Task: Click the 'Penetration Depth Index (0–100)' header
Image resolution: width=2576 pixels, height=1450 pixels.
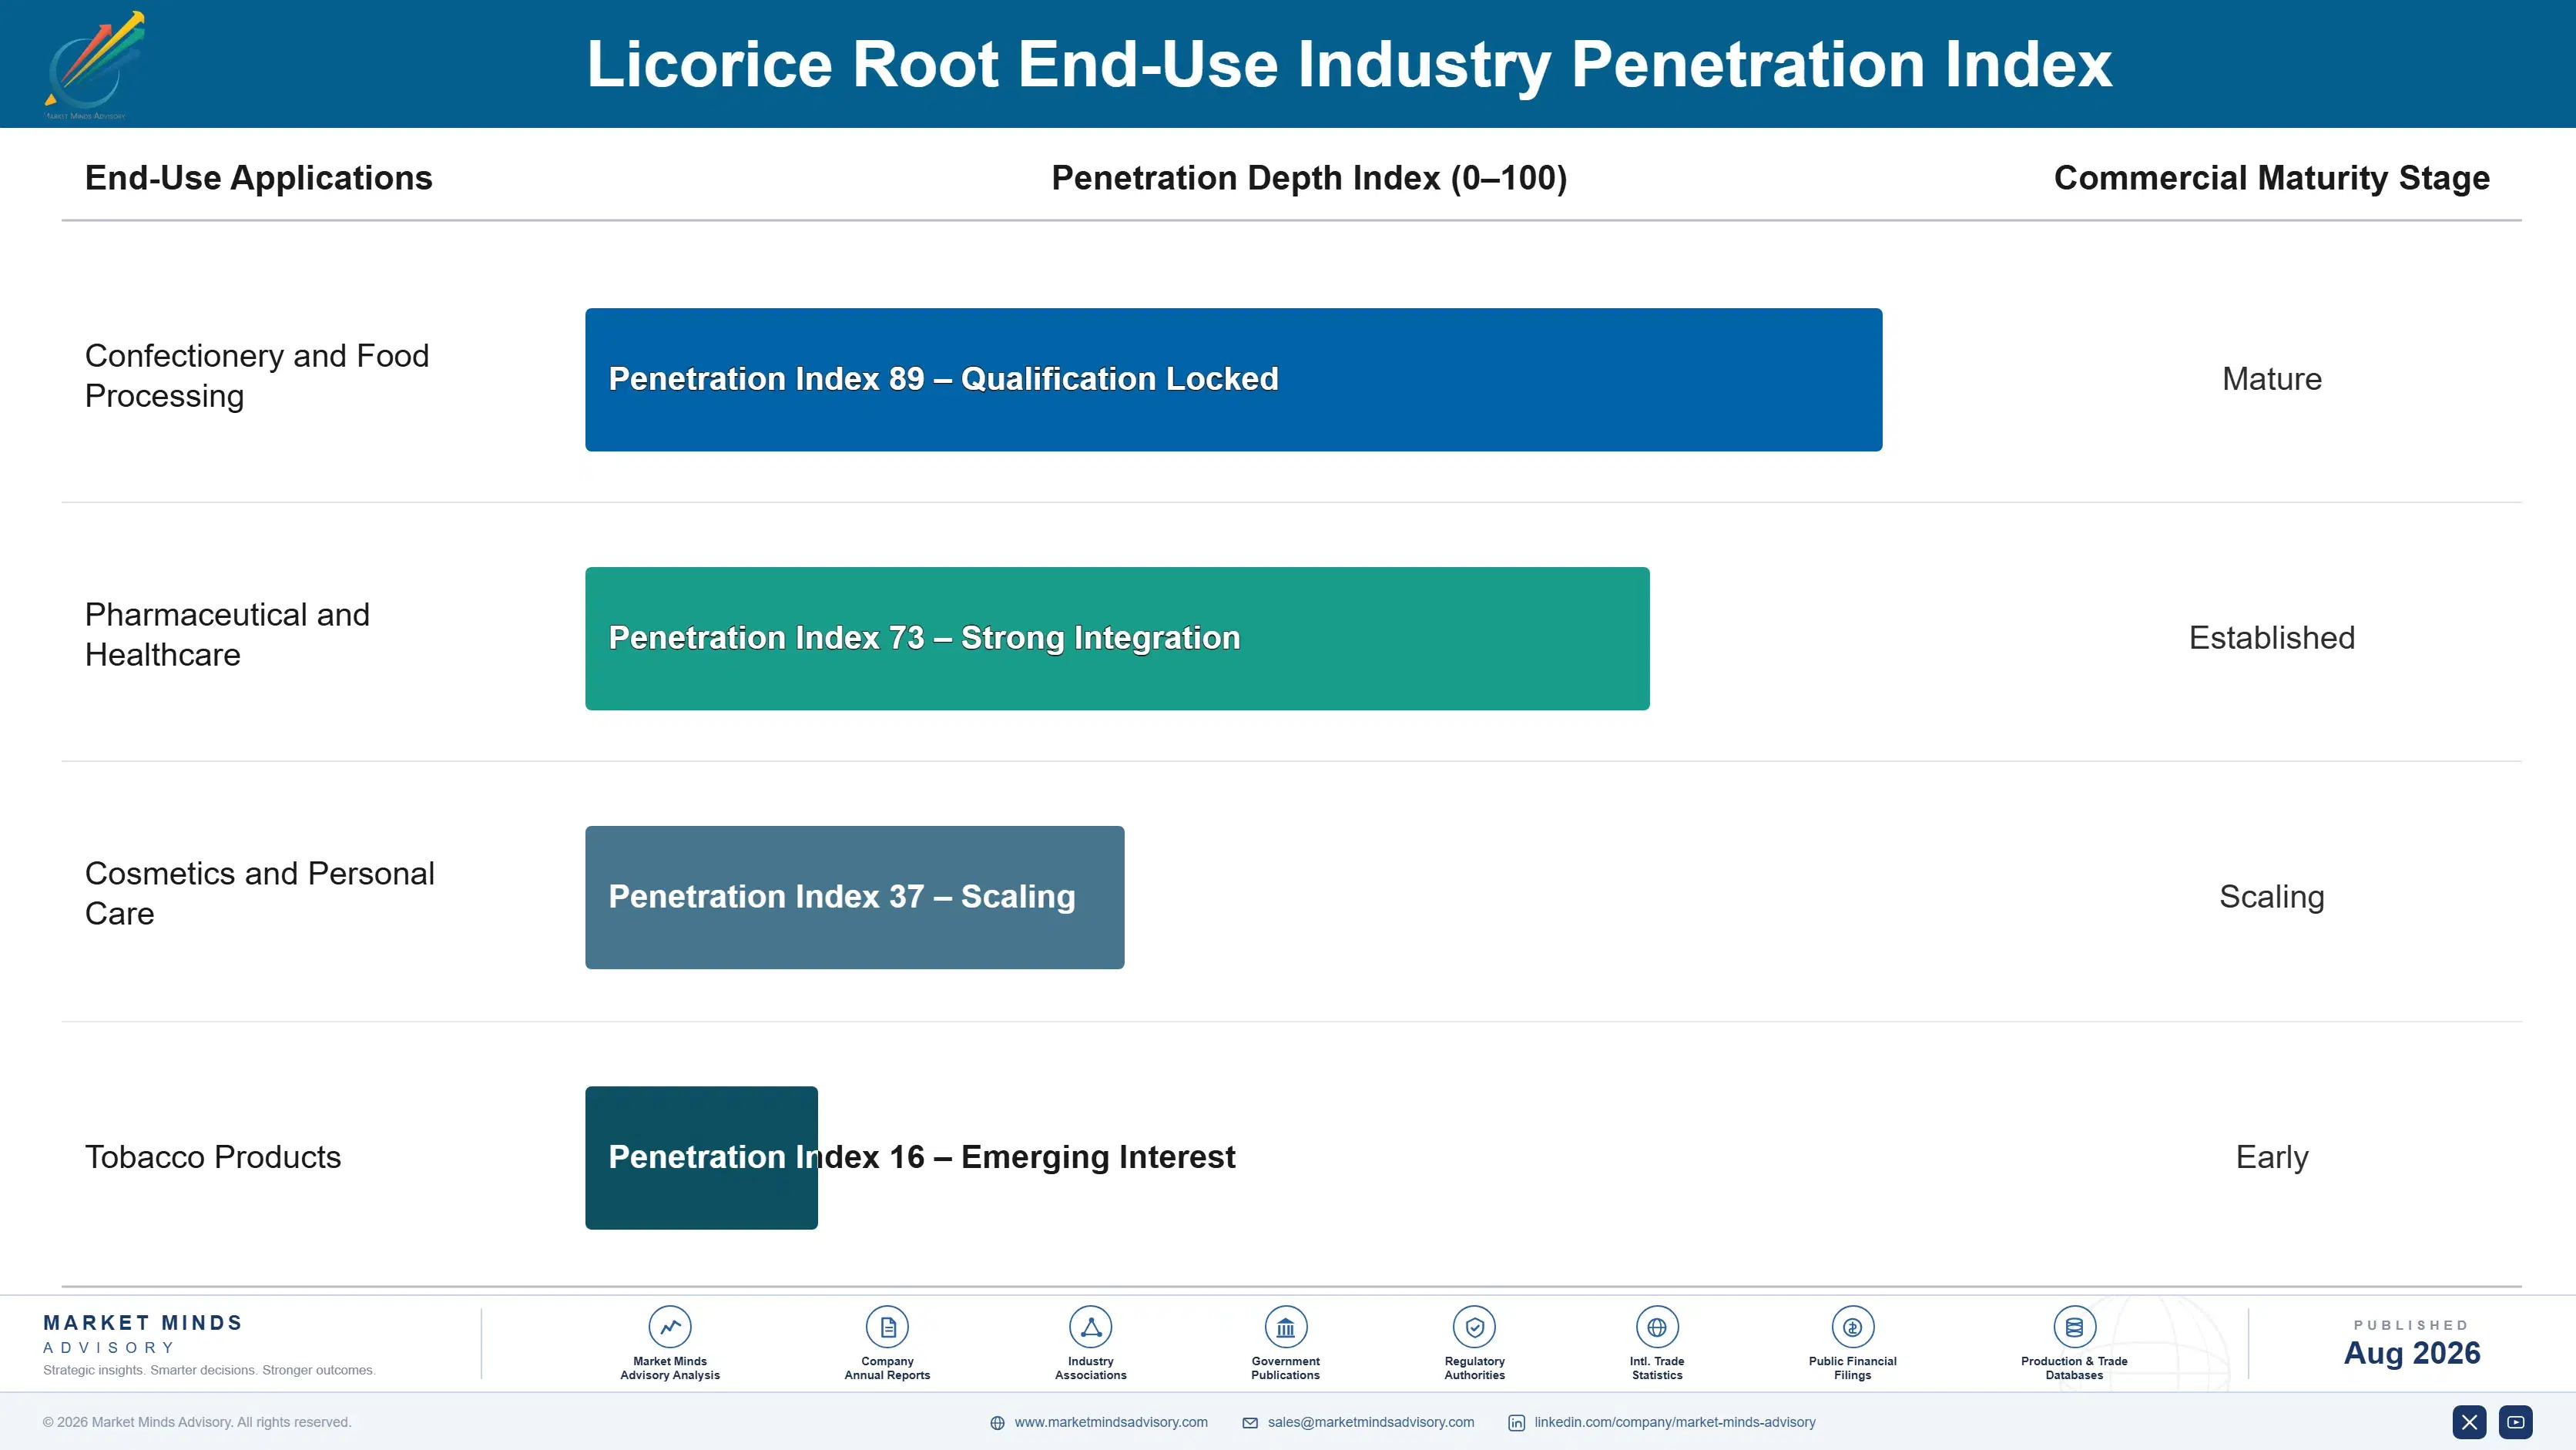Action: pos(1309,178)
